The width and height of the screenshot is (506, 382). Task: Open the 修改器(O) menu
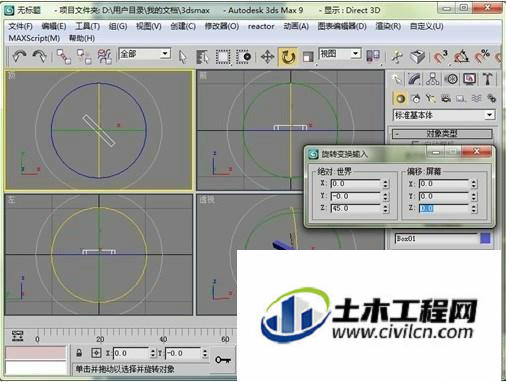[x=222, y=26]
